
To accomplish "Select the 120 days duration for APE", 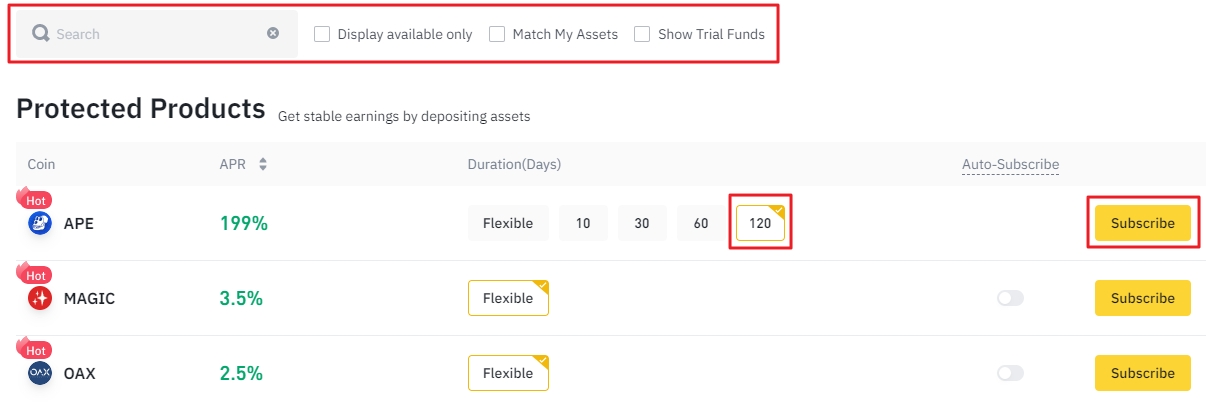I will pos(760,224).
